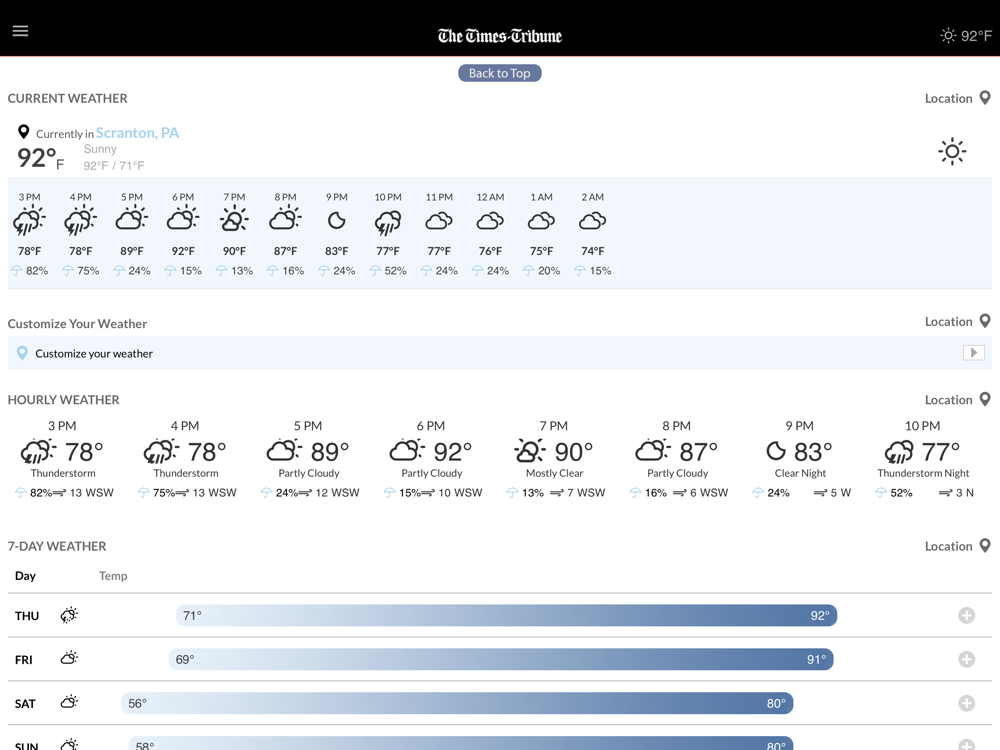
Task: Select the 2 AM cloudy icon in strip
Action: [592, 221]
